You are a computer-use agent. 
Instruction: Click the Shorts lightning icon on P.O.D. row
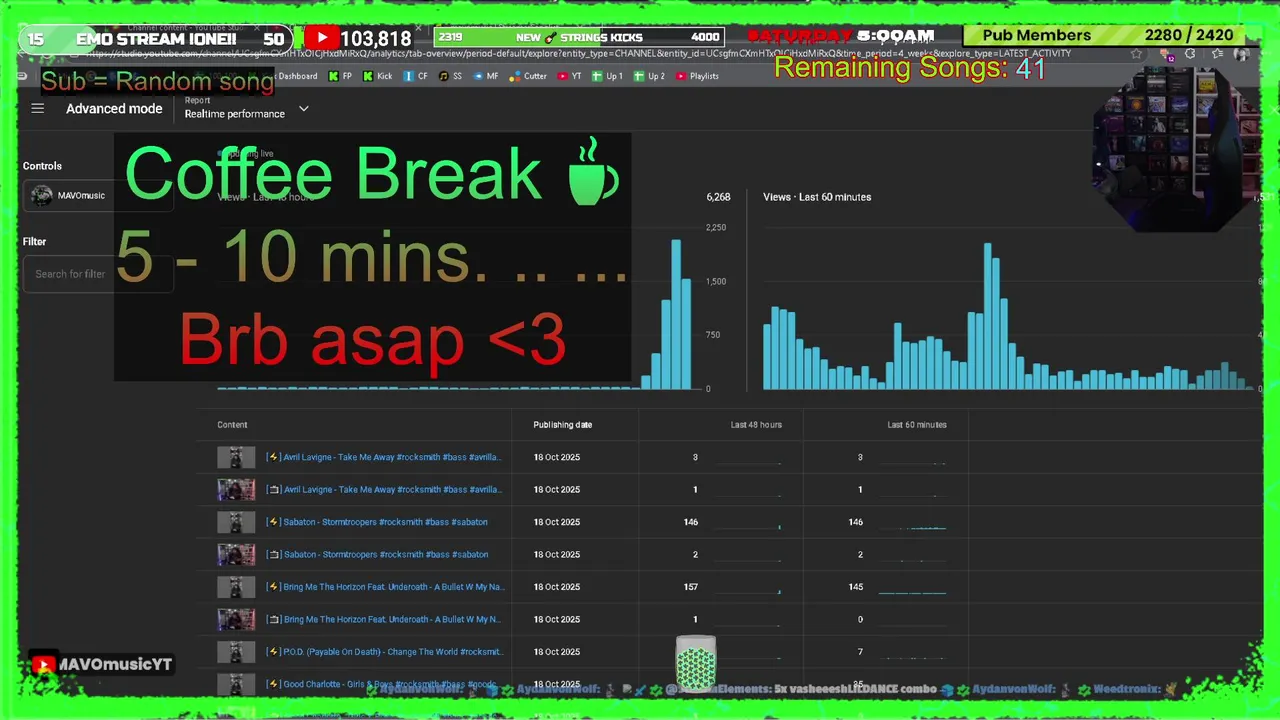click(273, 652)
